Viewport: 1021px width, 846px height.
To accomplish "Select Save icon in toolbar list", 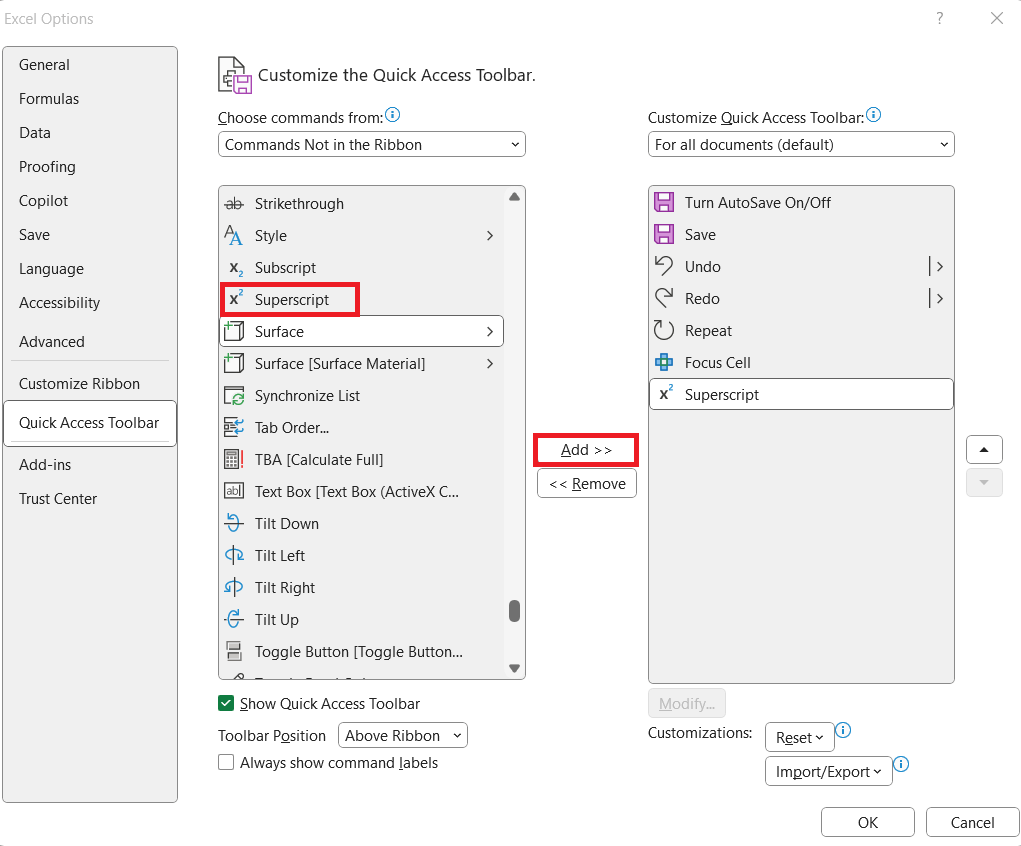I will click(664, 234).
